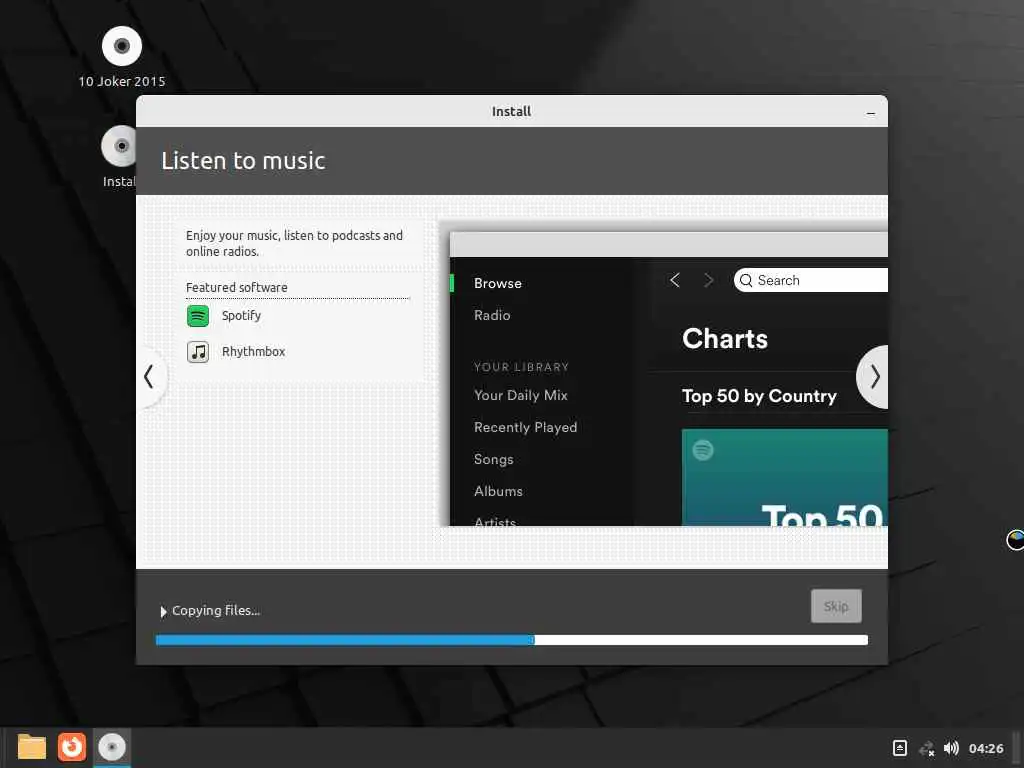Click the Enjoy your music description text

[x=295, y=243]
